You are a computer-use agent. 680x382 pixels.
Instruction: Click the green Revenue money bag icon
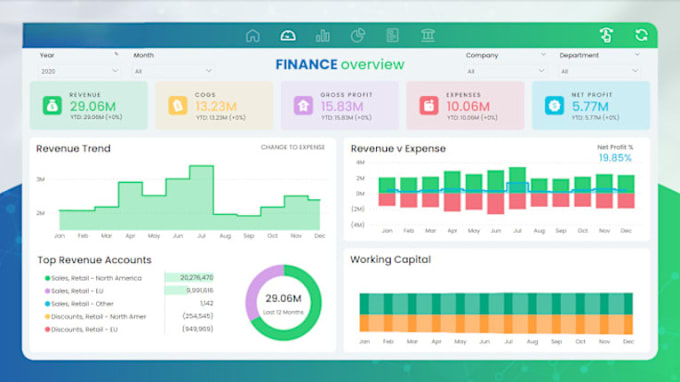click(52, 105)
